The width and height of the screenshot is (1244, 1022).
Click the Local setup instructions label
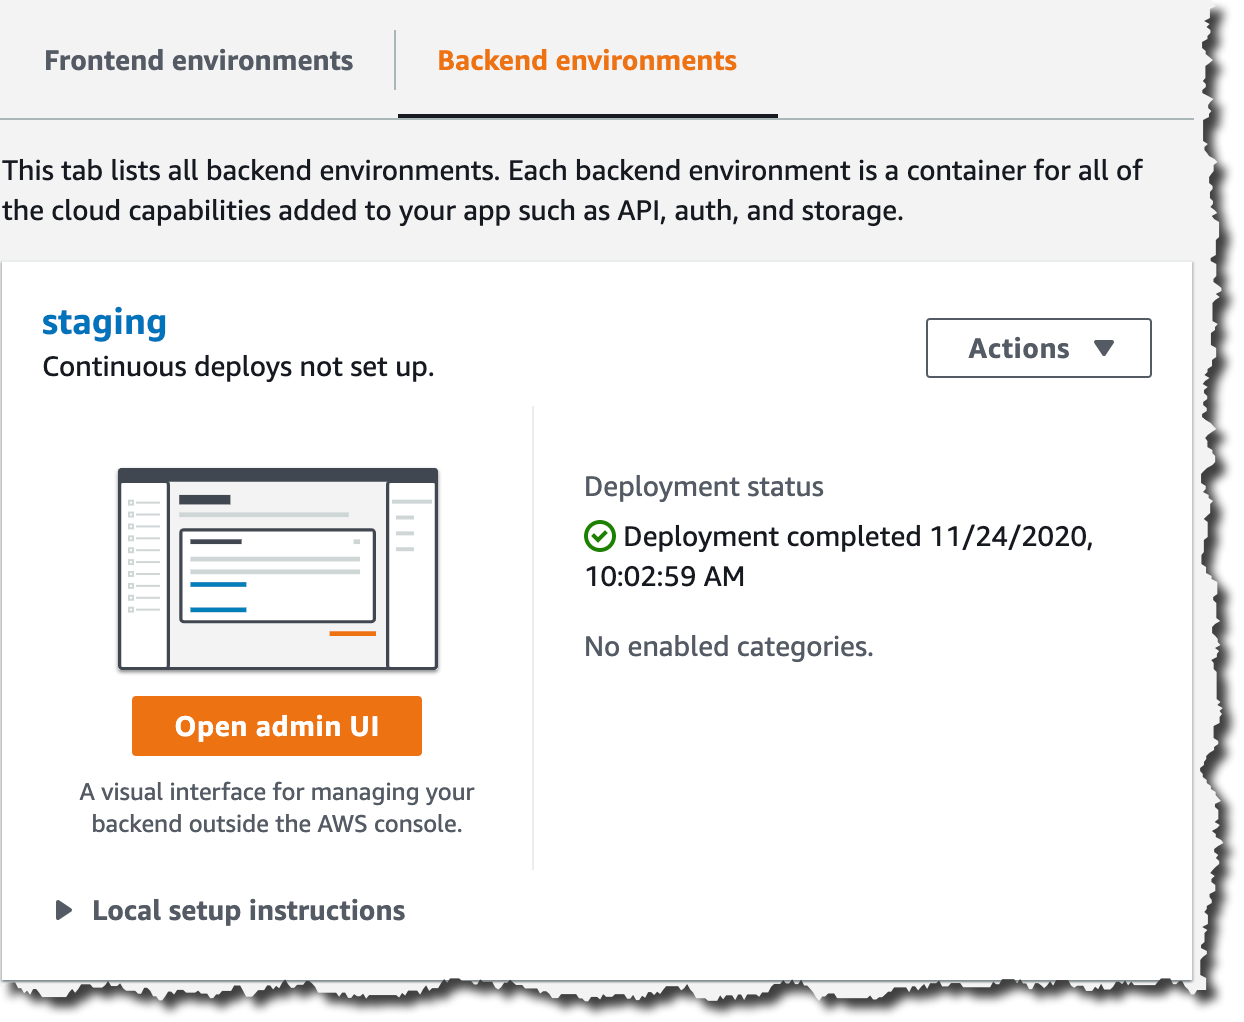(248, 910)
